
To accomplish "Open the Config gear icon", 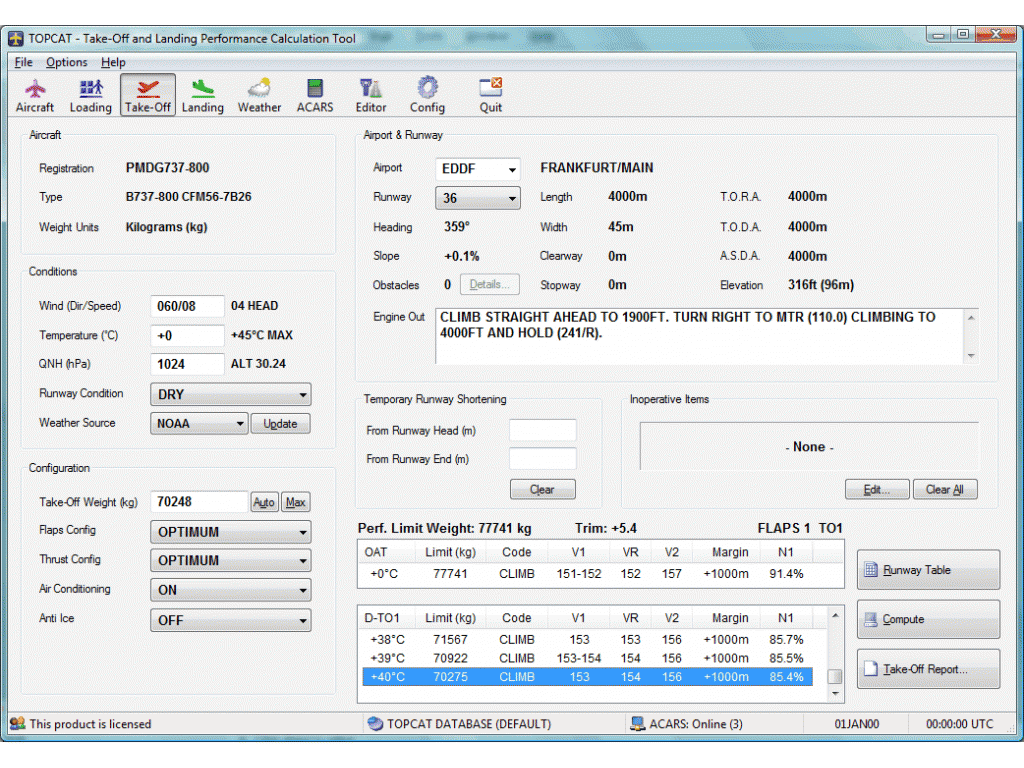I will tap(427, 95).
